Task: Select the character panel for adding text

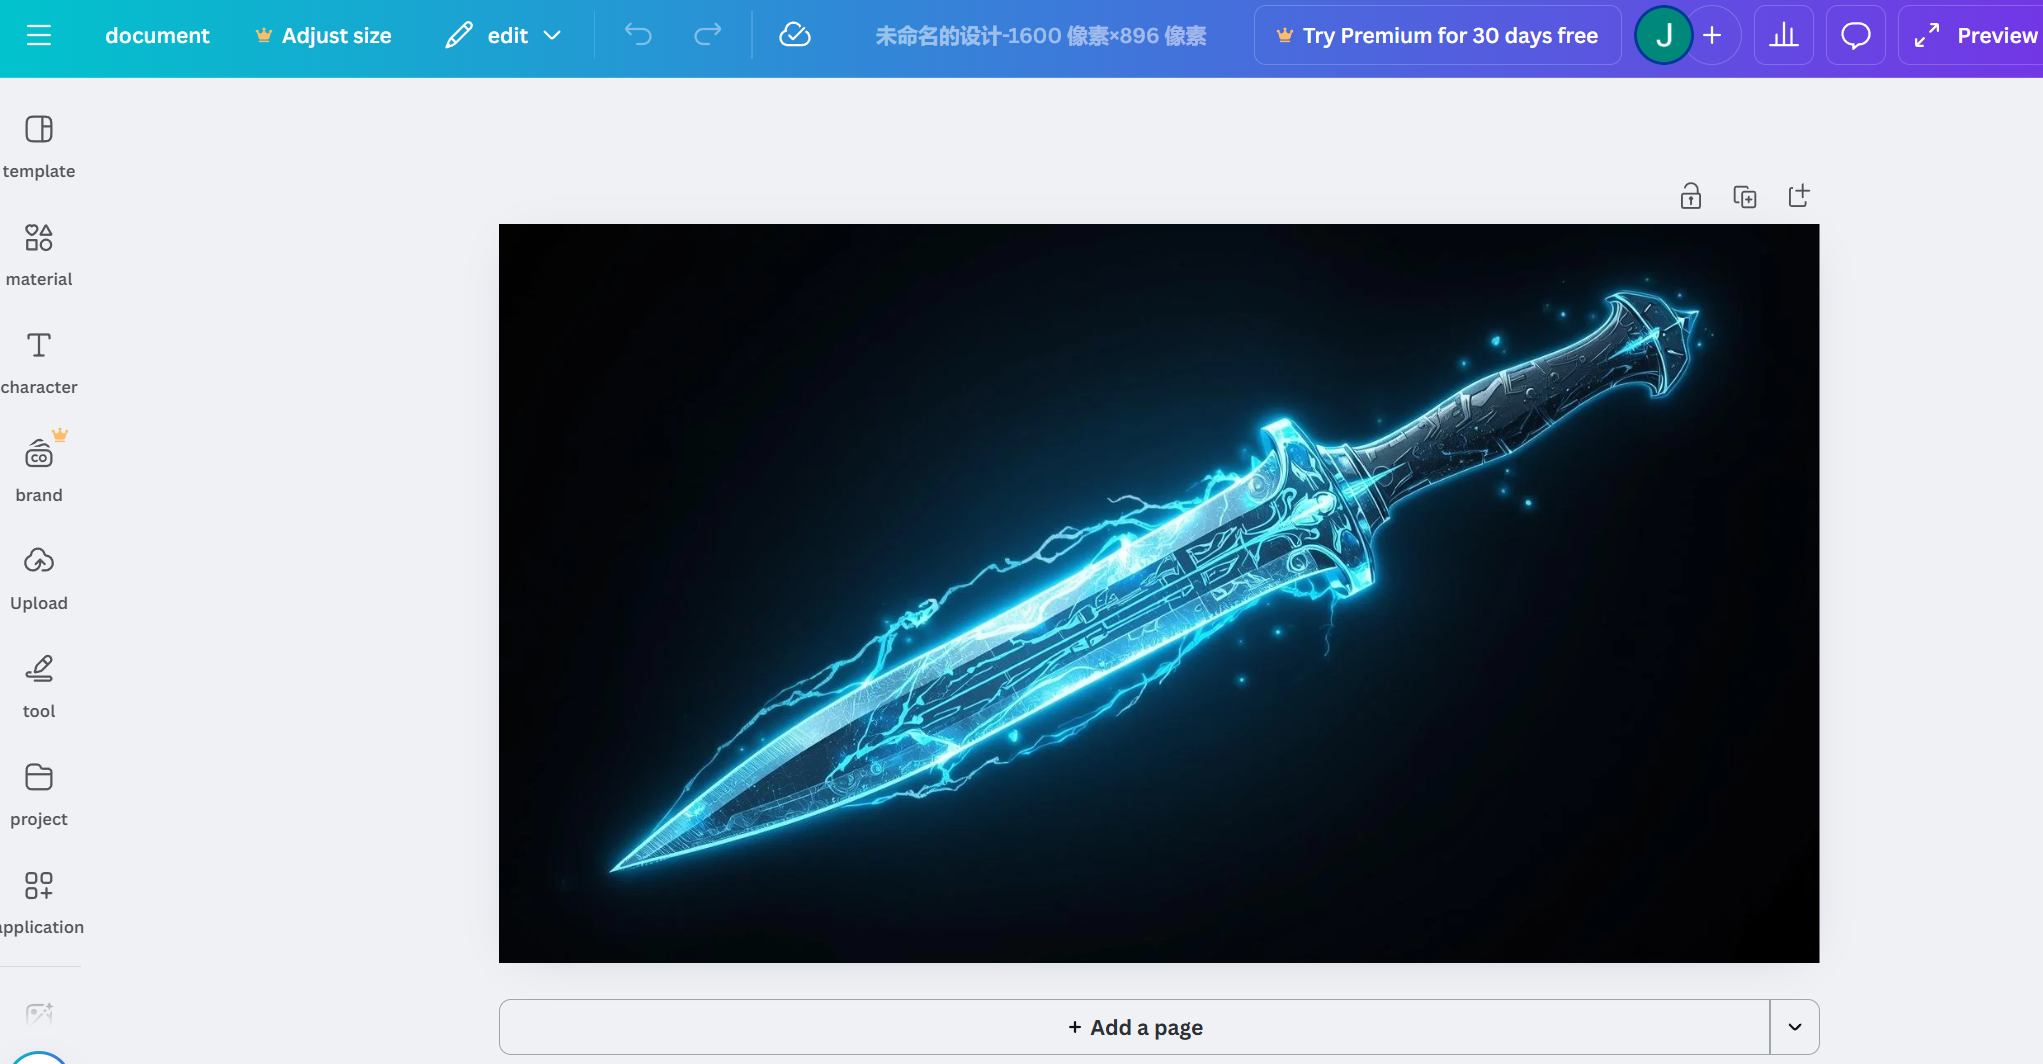Action: [x=39, y=361]
